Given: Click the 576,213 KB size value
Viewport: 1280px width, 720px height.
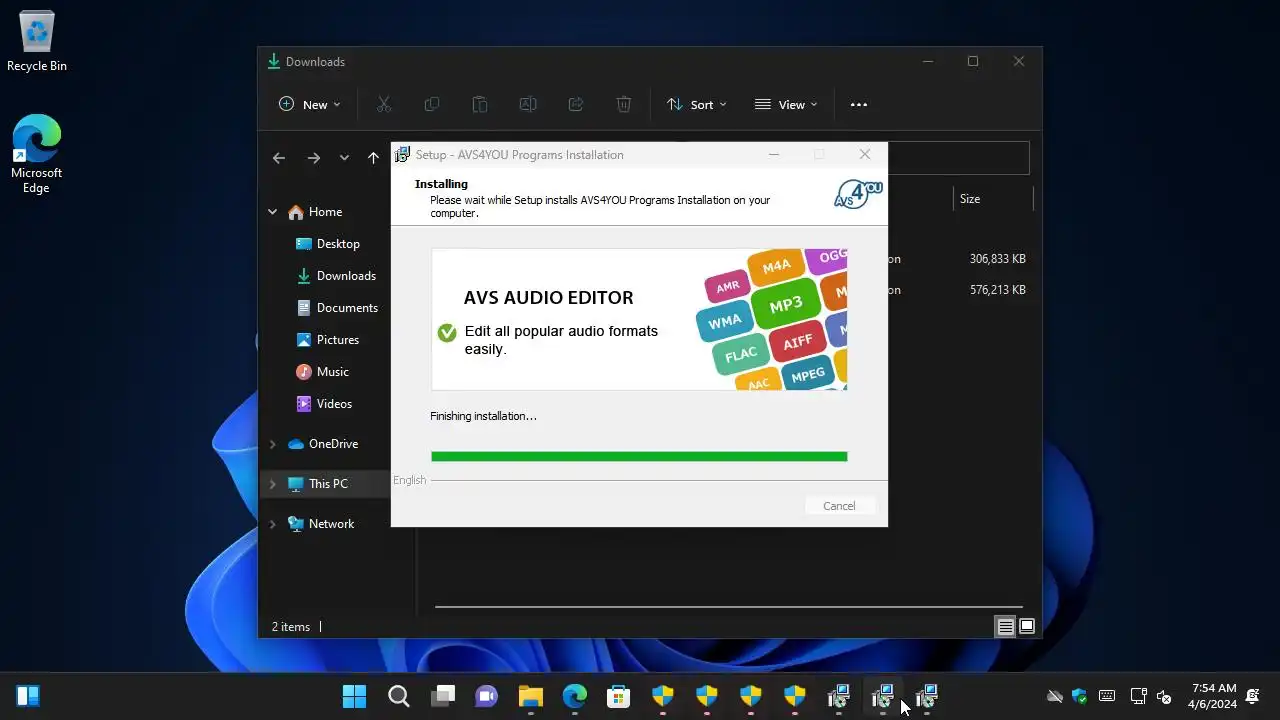Looking at the screenshot, I should tap(997, 290).
